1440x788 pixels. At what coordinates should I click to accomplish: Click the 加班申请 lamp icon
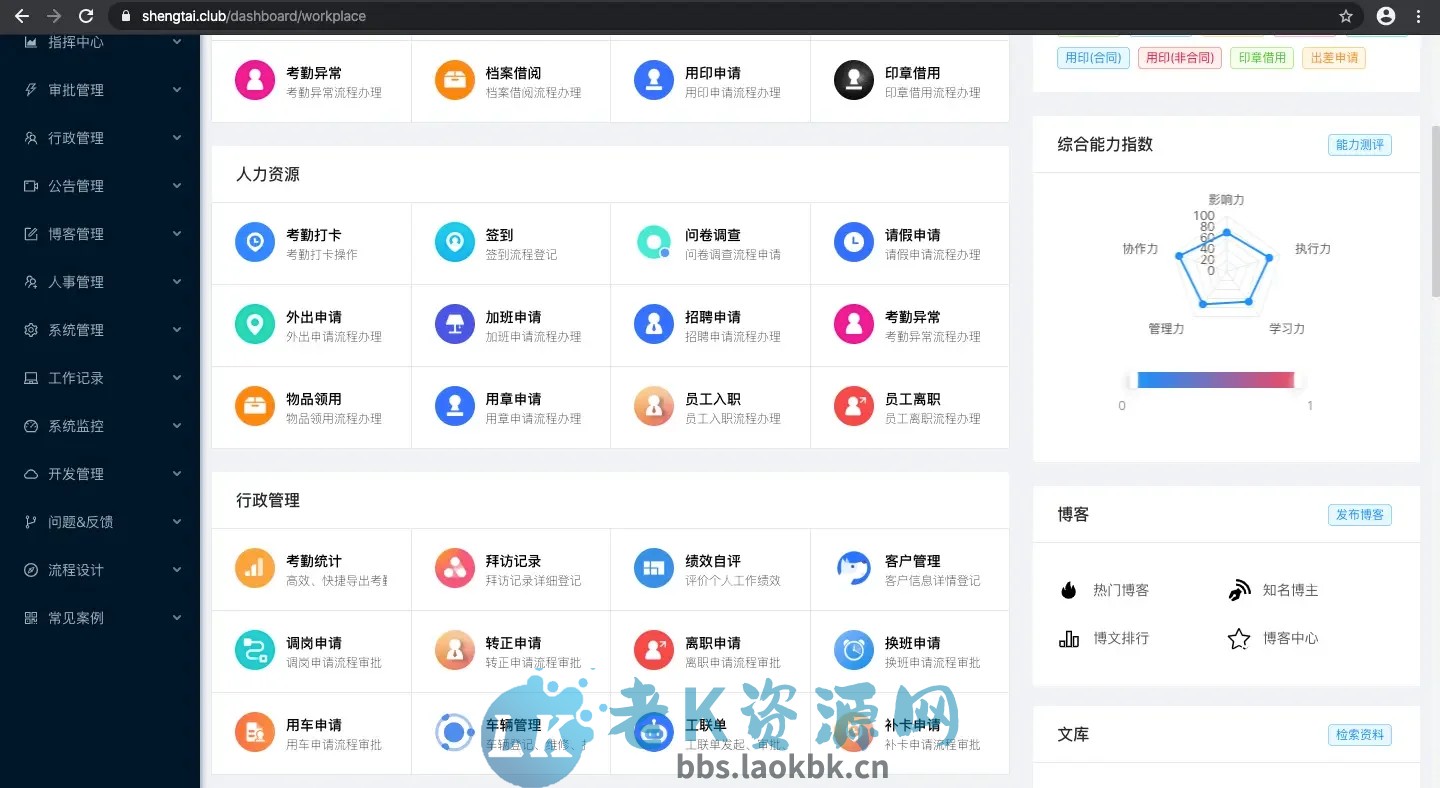[455, 324]
